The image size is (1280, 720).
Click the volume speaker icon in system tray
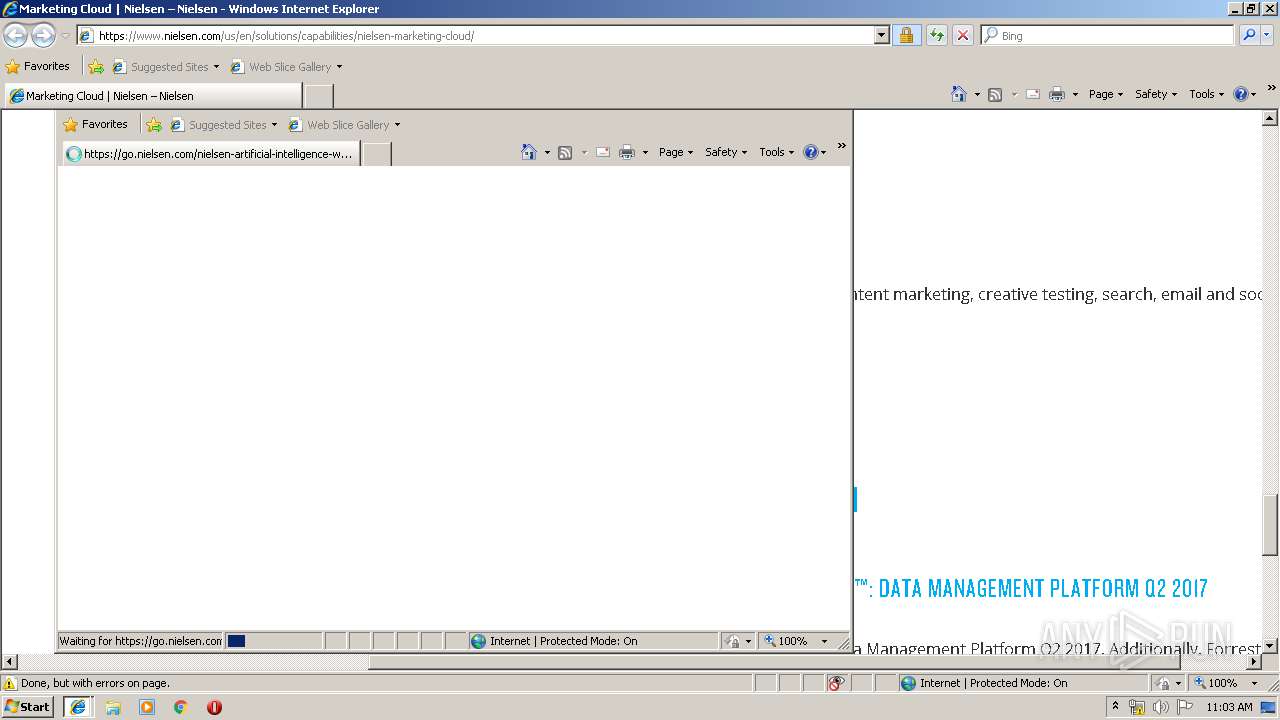1161,707
